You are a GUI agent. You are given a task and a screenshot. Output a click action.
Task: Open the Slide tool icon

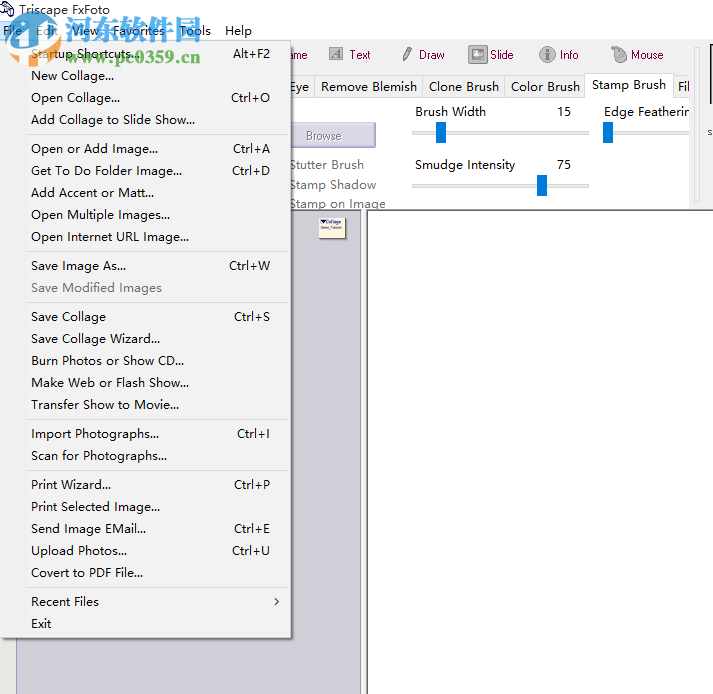click(477, 55)
